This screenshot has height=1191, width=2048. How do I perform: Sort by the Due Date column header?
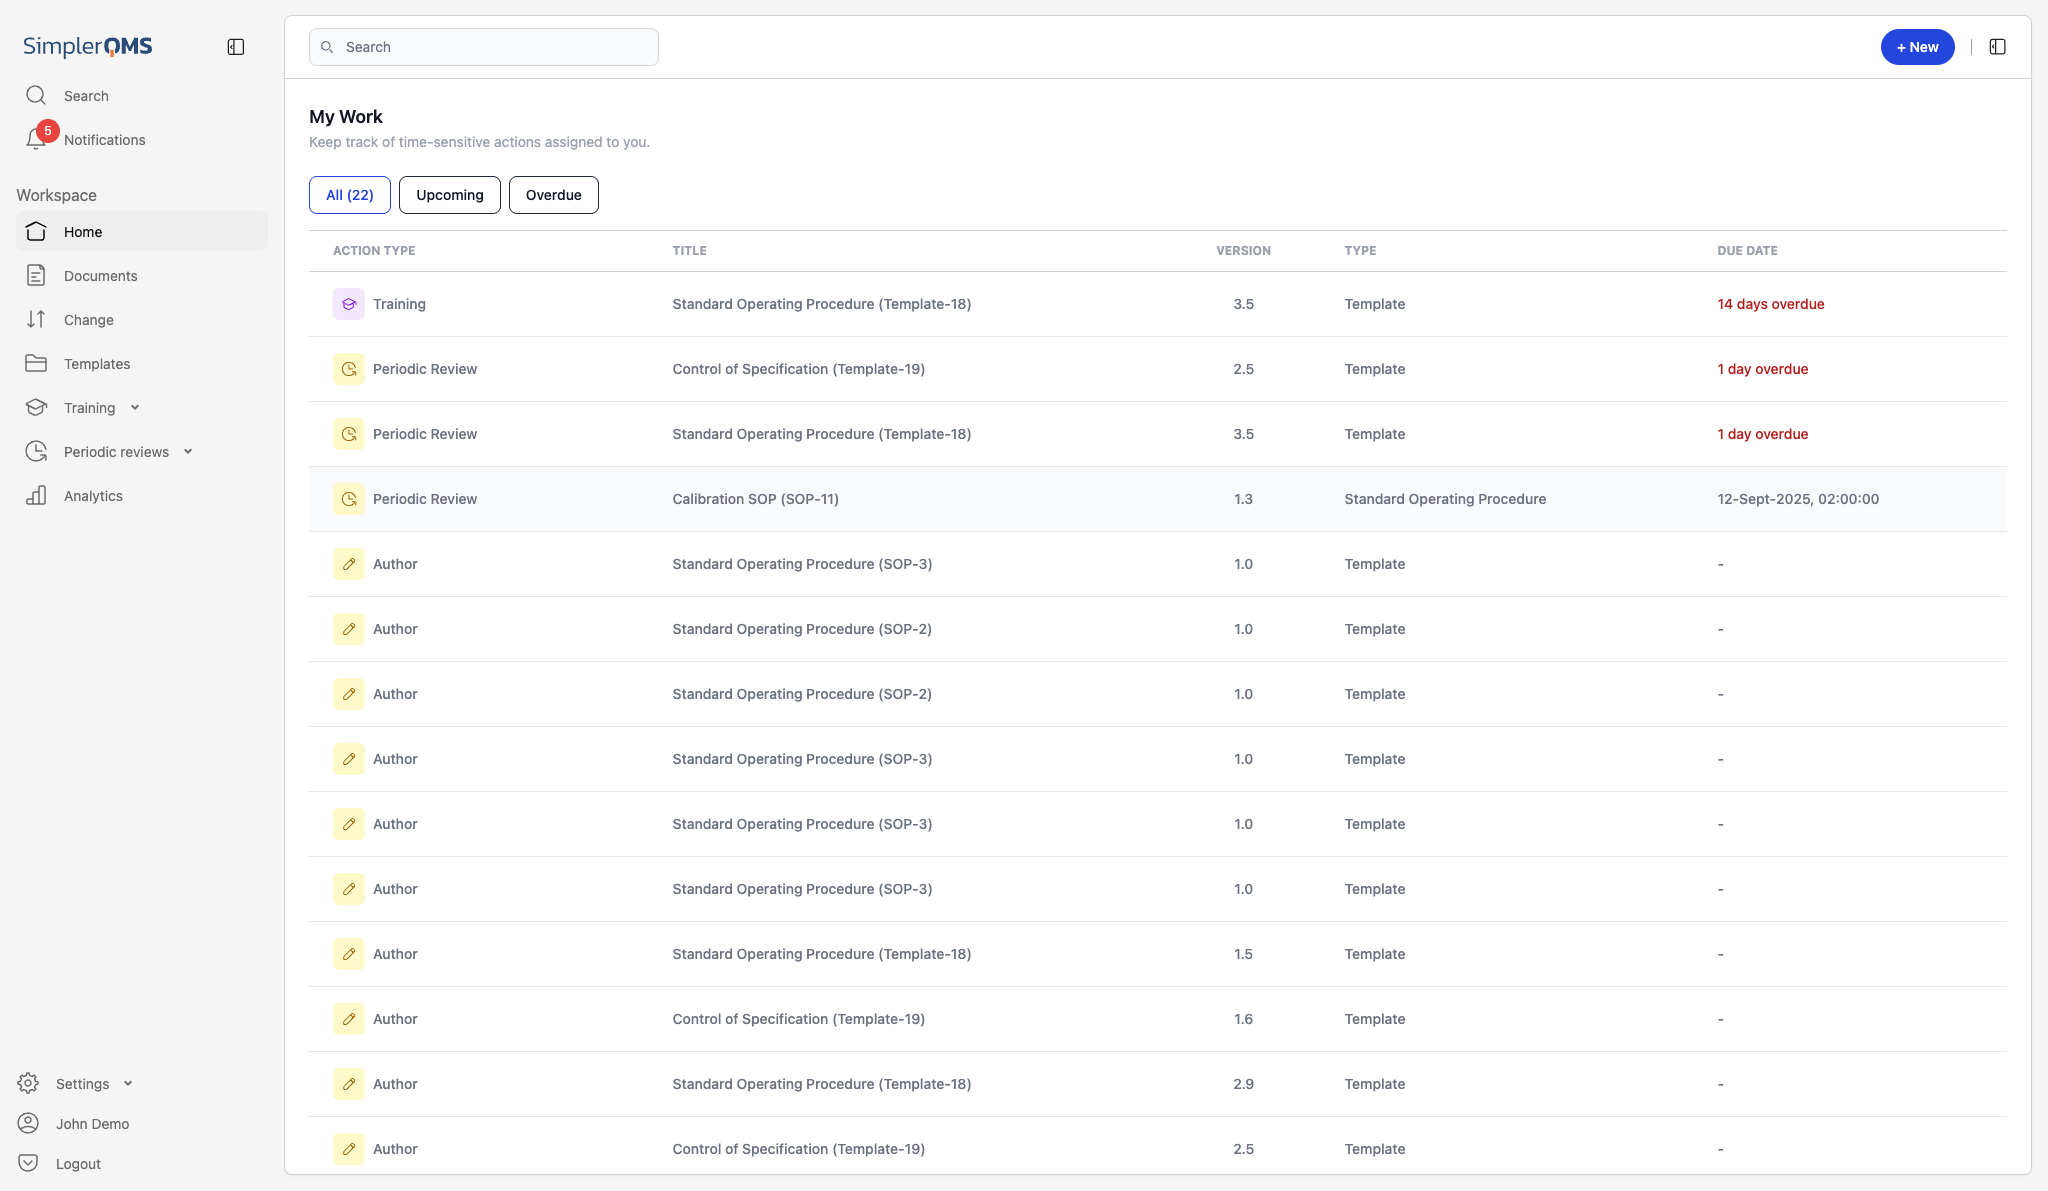point(1747,251)
